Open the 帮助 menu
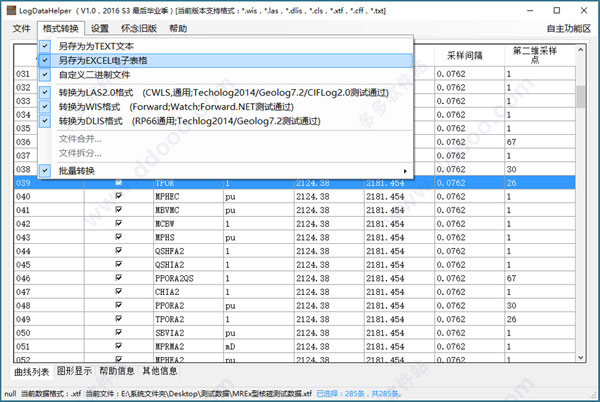This screenshot has height=402, width=600. click(x=178, y=29)
